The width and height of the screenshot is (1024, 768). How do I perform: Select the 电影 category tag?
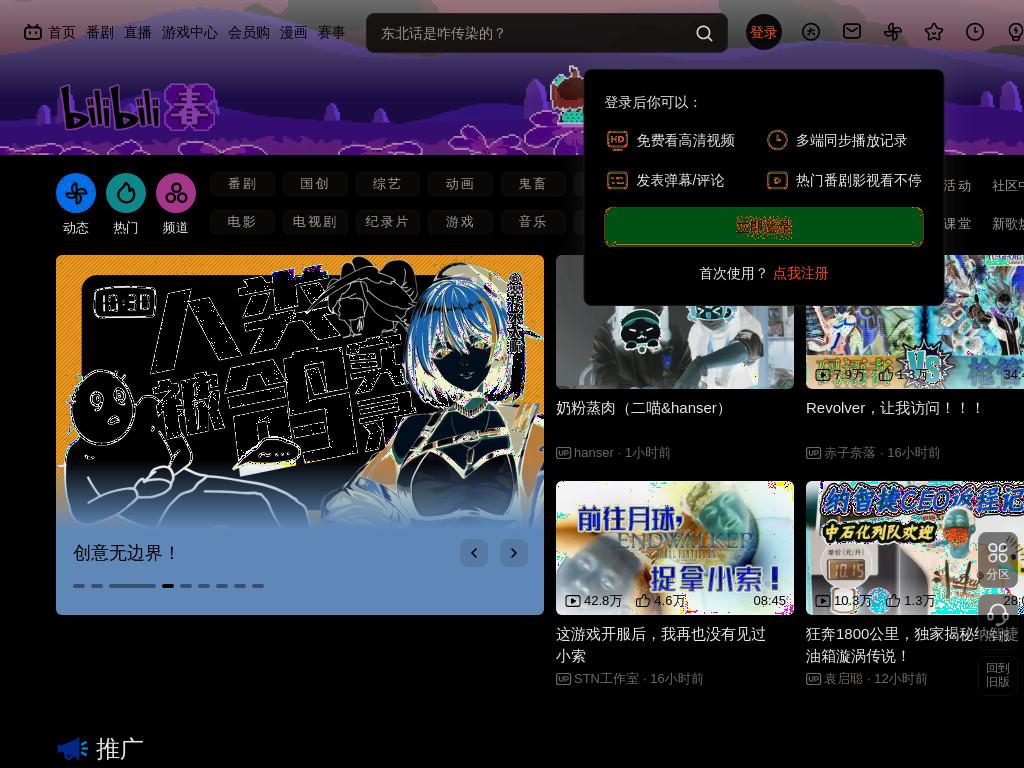coord(242,222)
